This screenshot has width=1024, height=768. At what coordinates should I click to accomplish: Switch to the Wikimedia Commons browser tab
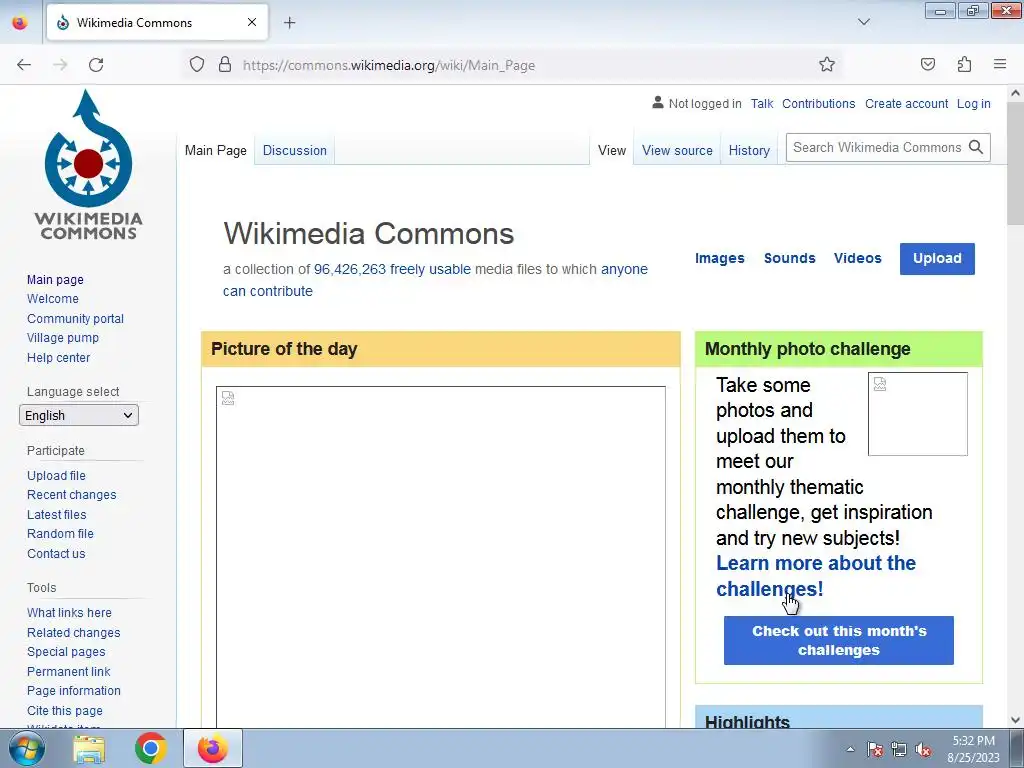(157, 22)
